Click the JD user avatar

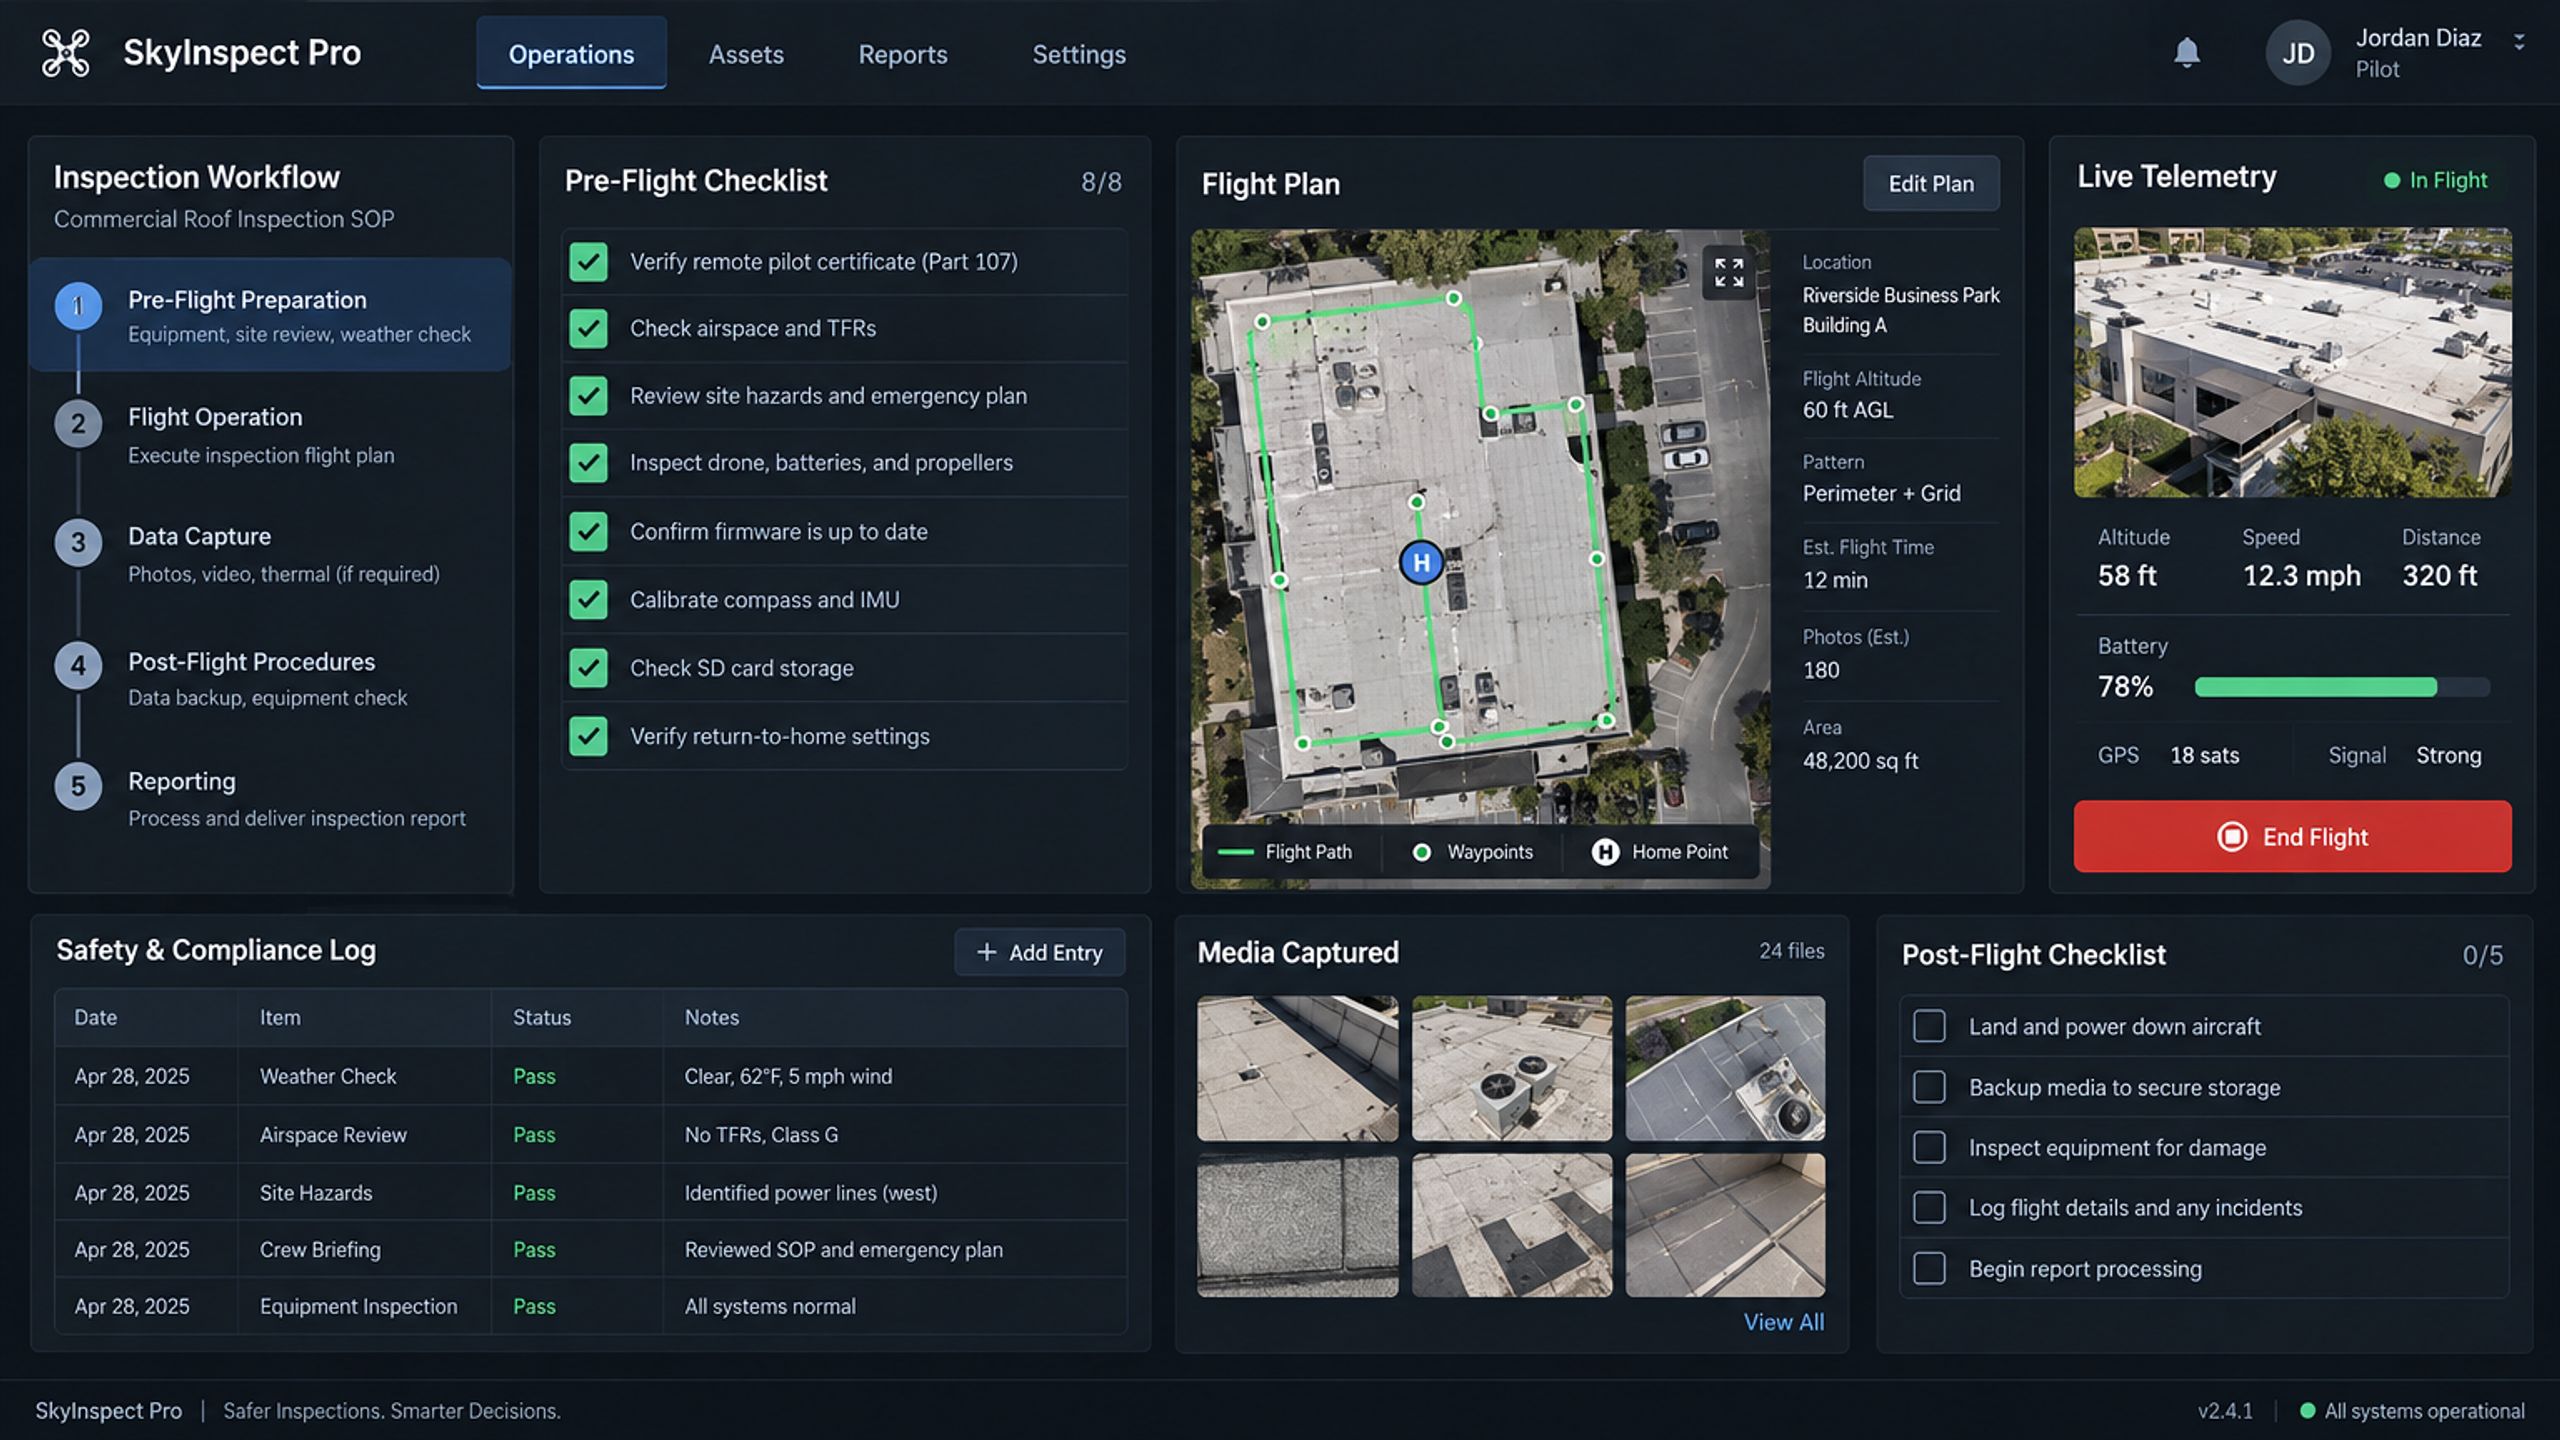2297,53
